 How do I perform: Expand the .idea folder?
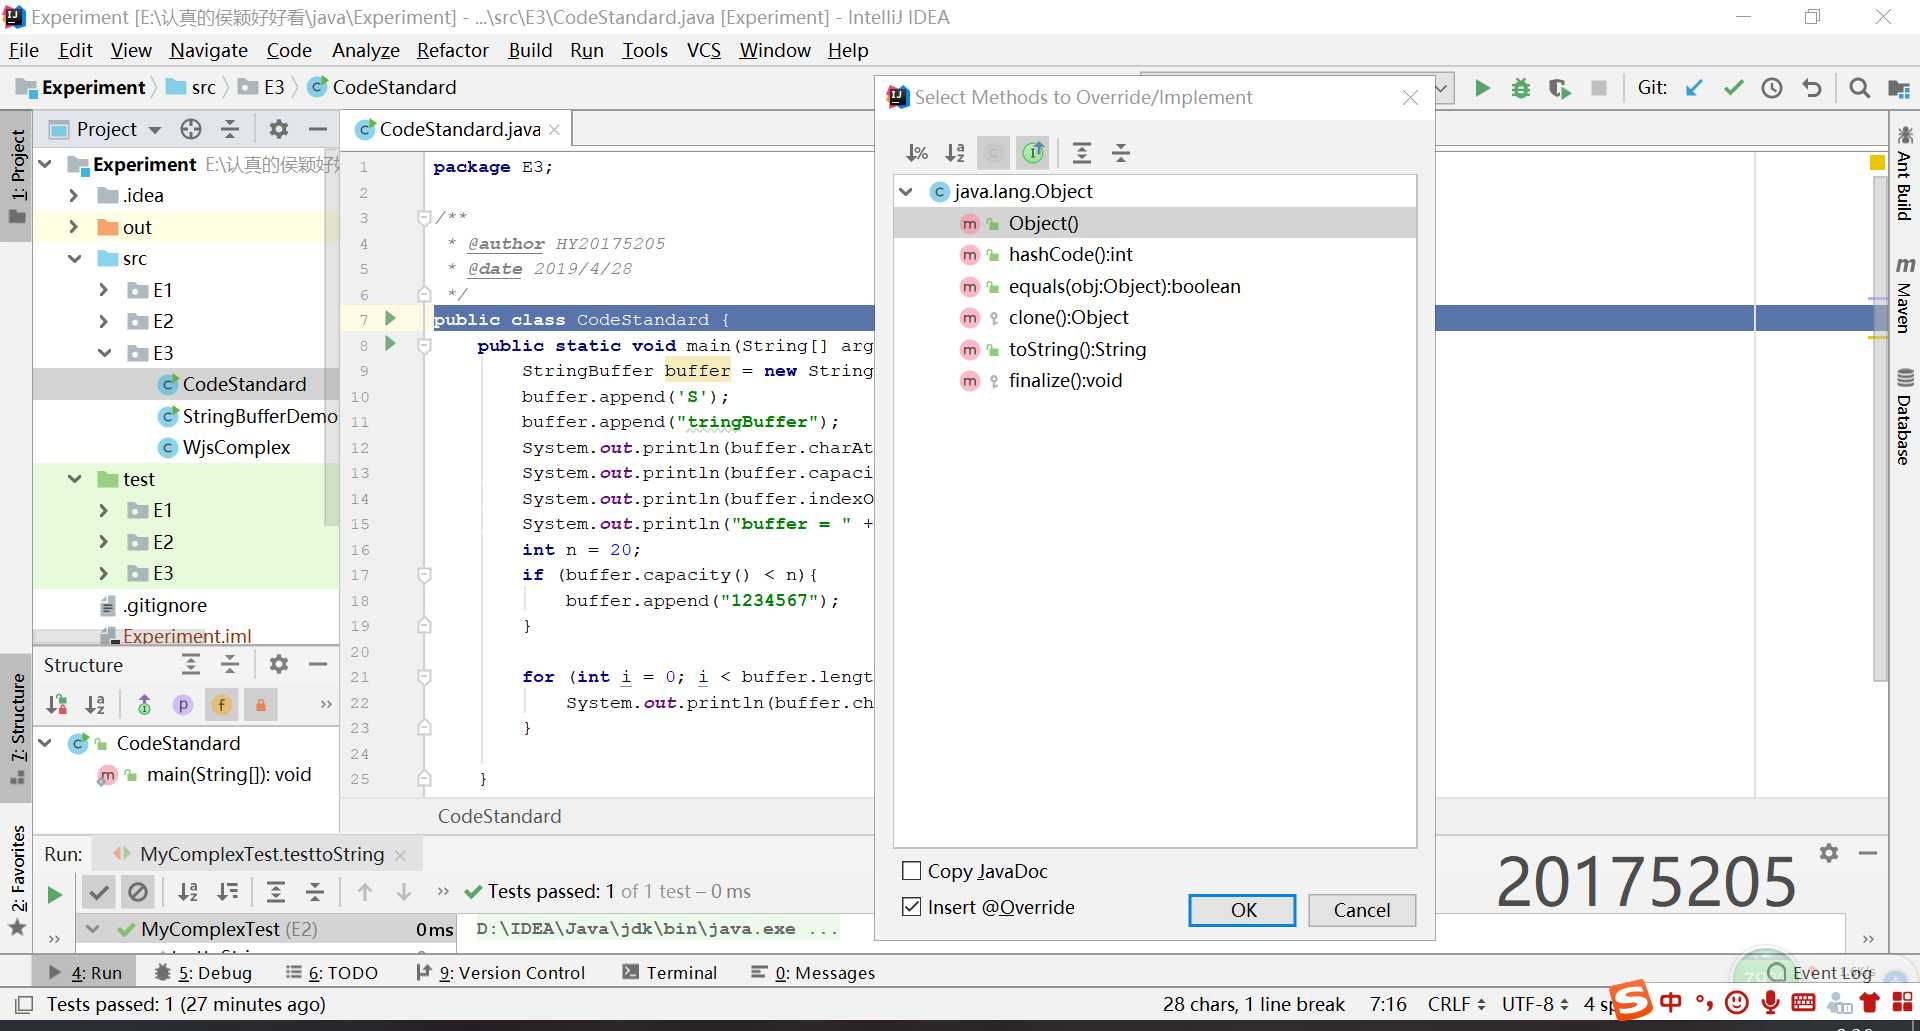click(x=73, y=196)
